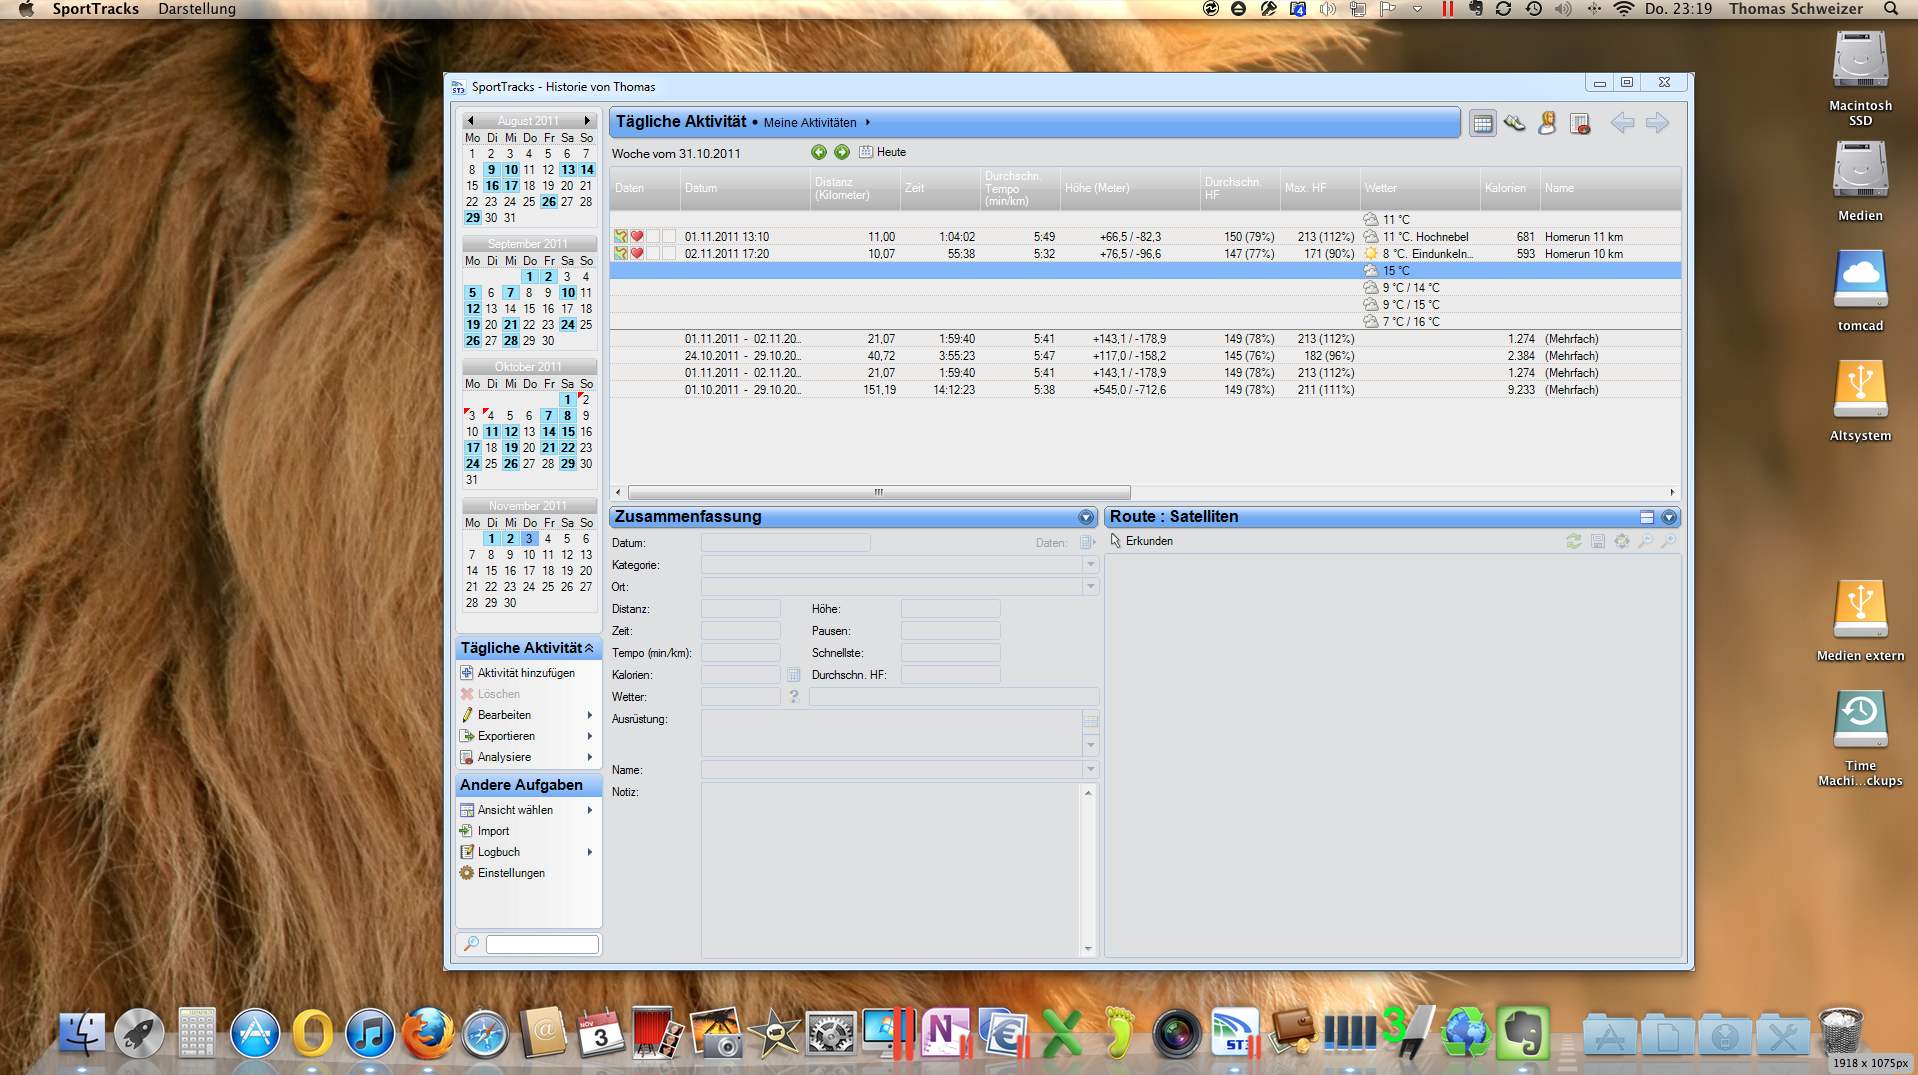Select the calendar grid view icon
Image resolution: width=1918 pixels, height=1075 pixels.
1482,123
